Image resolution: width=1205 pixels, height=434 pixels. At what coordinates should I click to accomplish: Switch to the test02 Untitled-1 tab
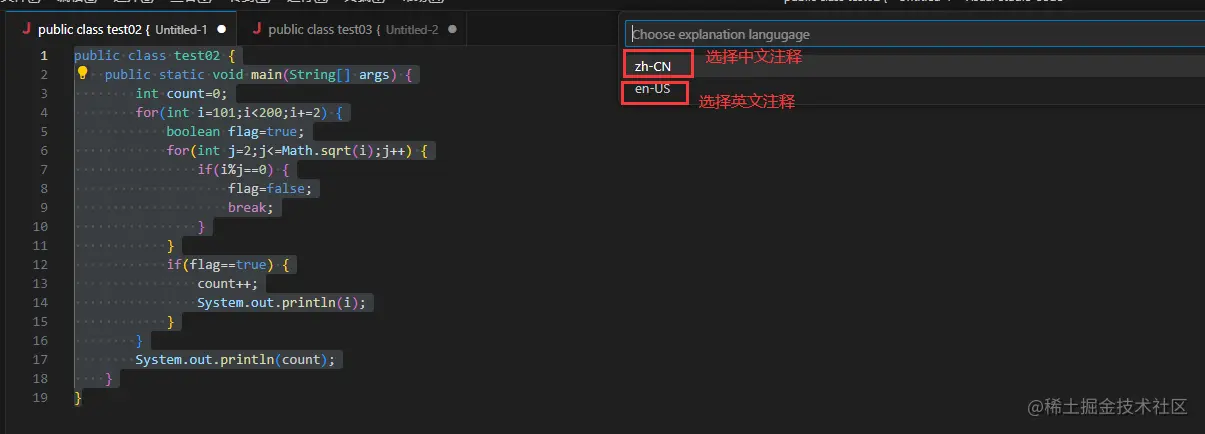(x=123, y=30)
